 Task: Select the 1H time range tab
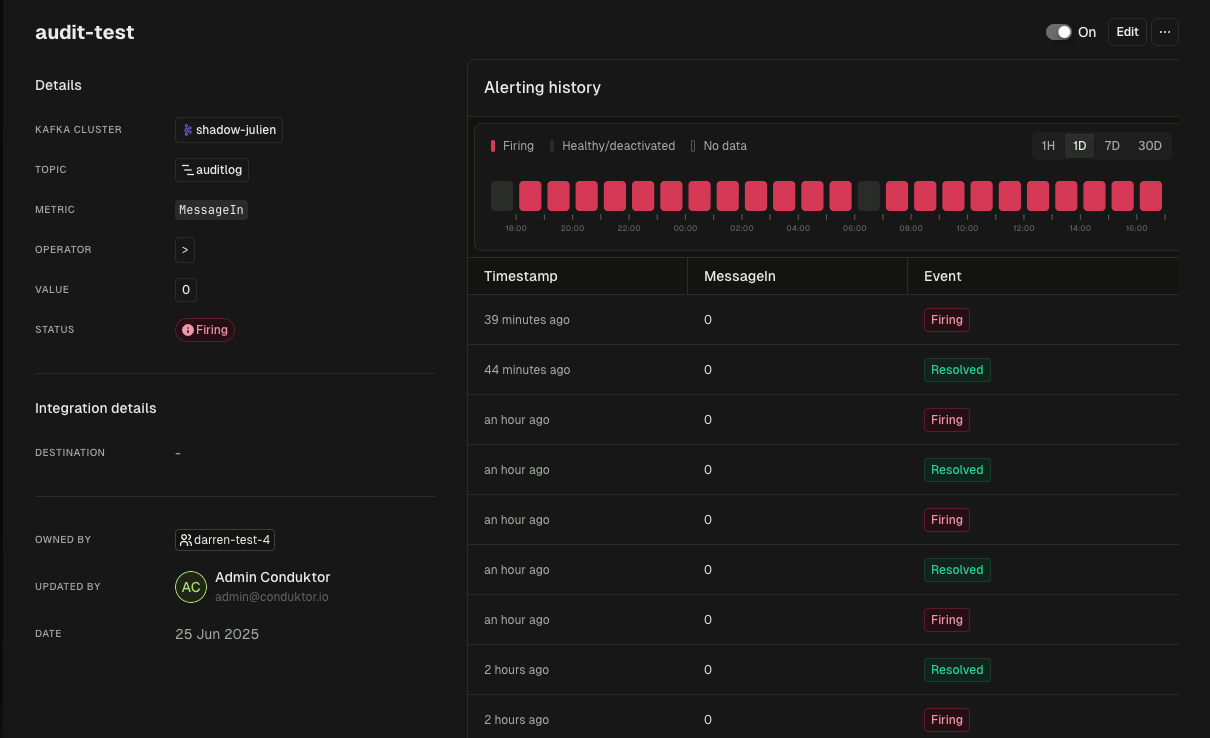point(1048,145)
